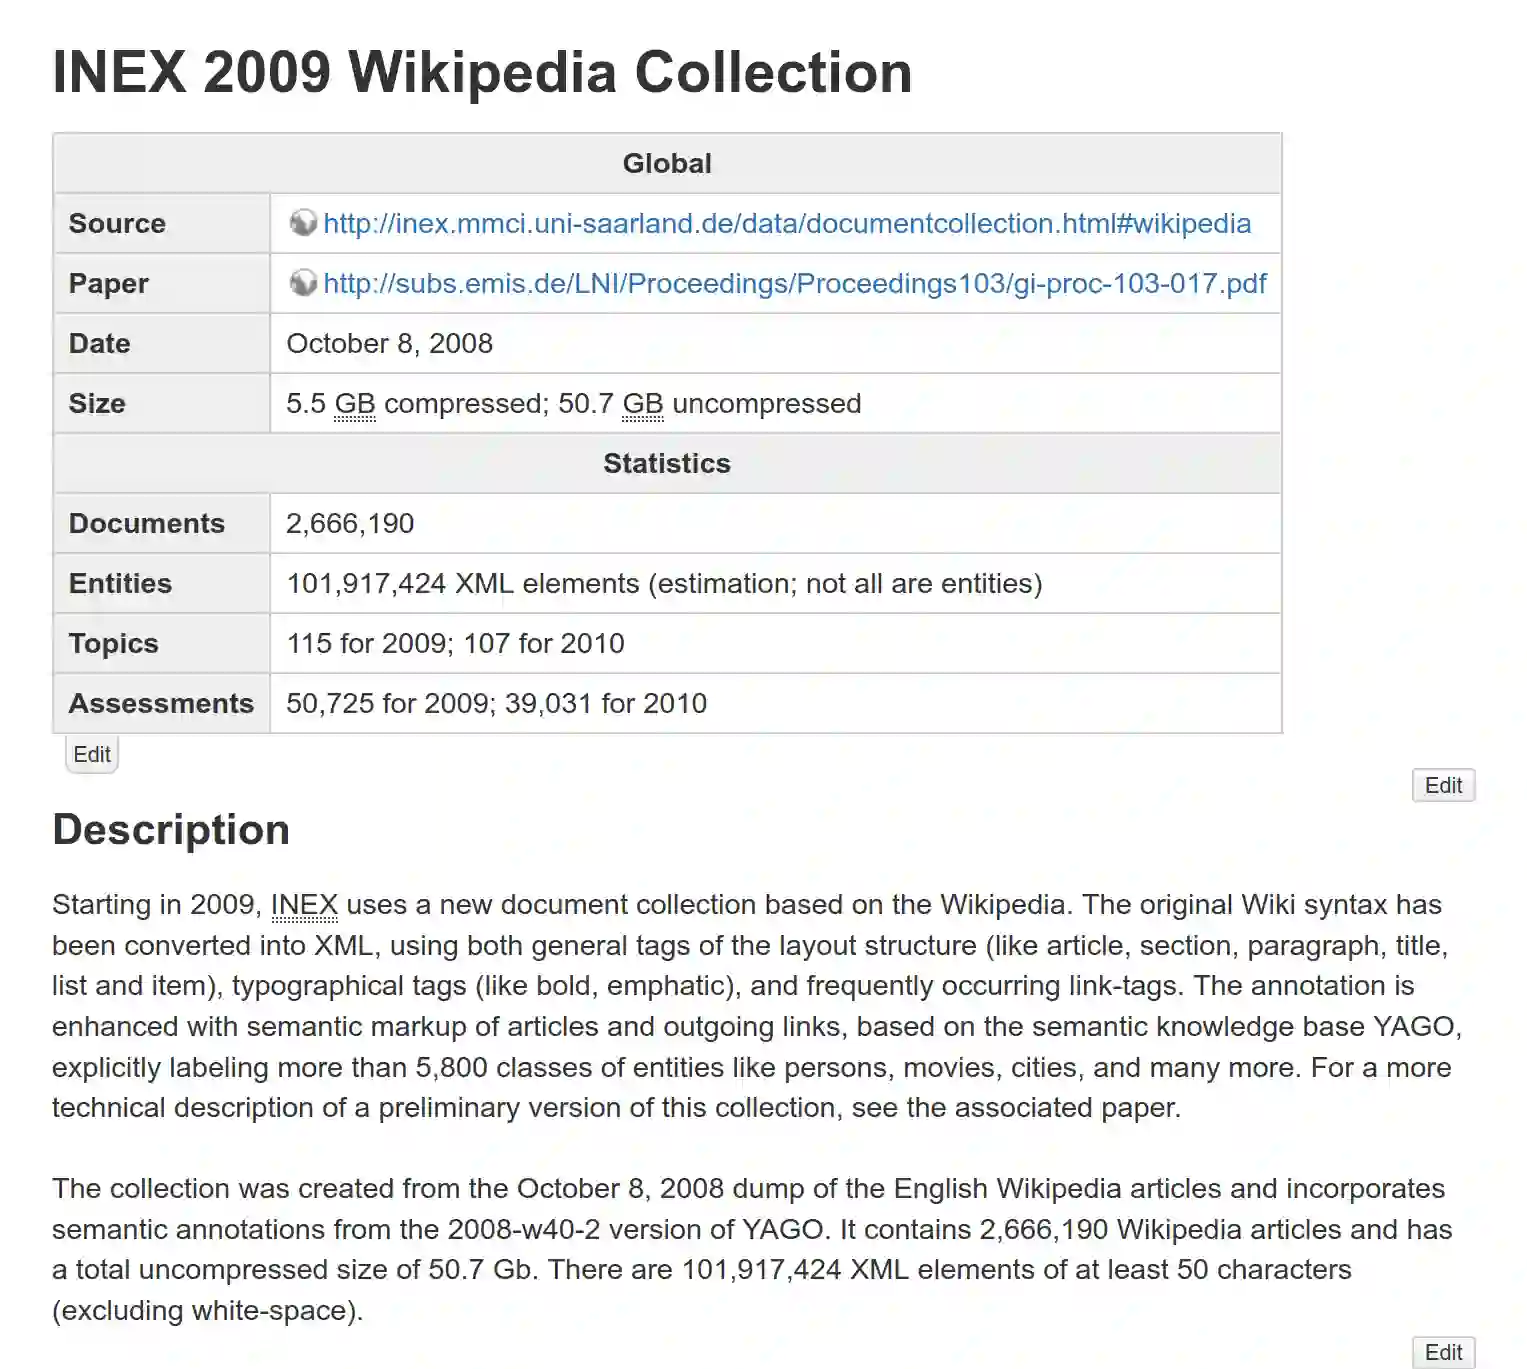Select the Topics row label
The image size is (1527, 1369).
pyautogui.click(x=114, y=643)
